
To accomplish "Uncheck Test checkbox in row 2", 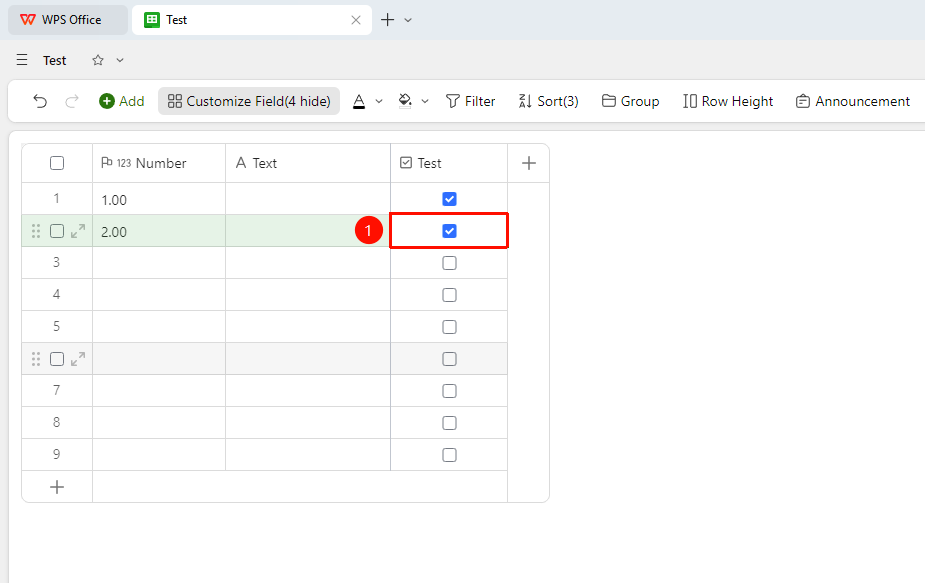I will pos(449,231).
